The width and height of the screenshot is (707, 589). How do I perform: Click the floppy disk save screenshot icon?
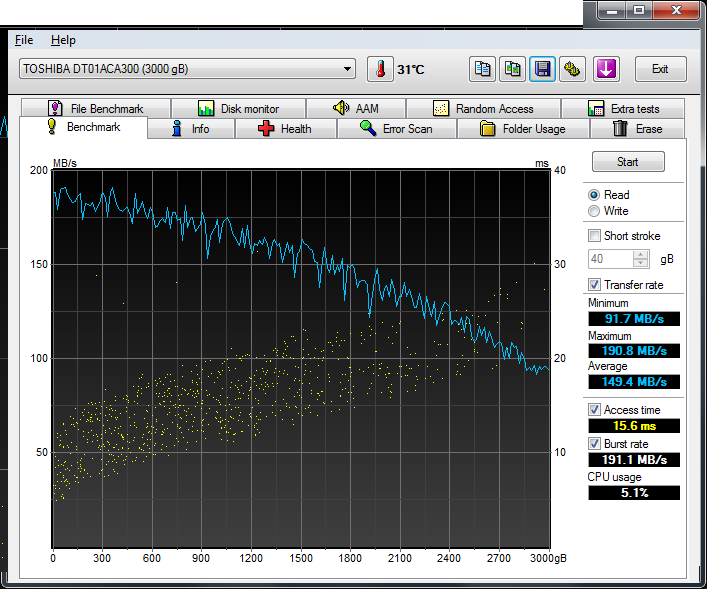(543, 69)
